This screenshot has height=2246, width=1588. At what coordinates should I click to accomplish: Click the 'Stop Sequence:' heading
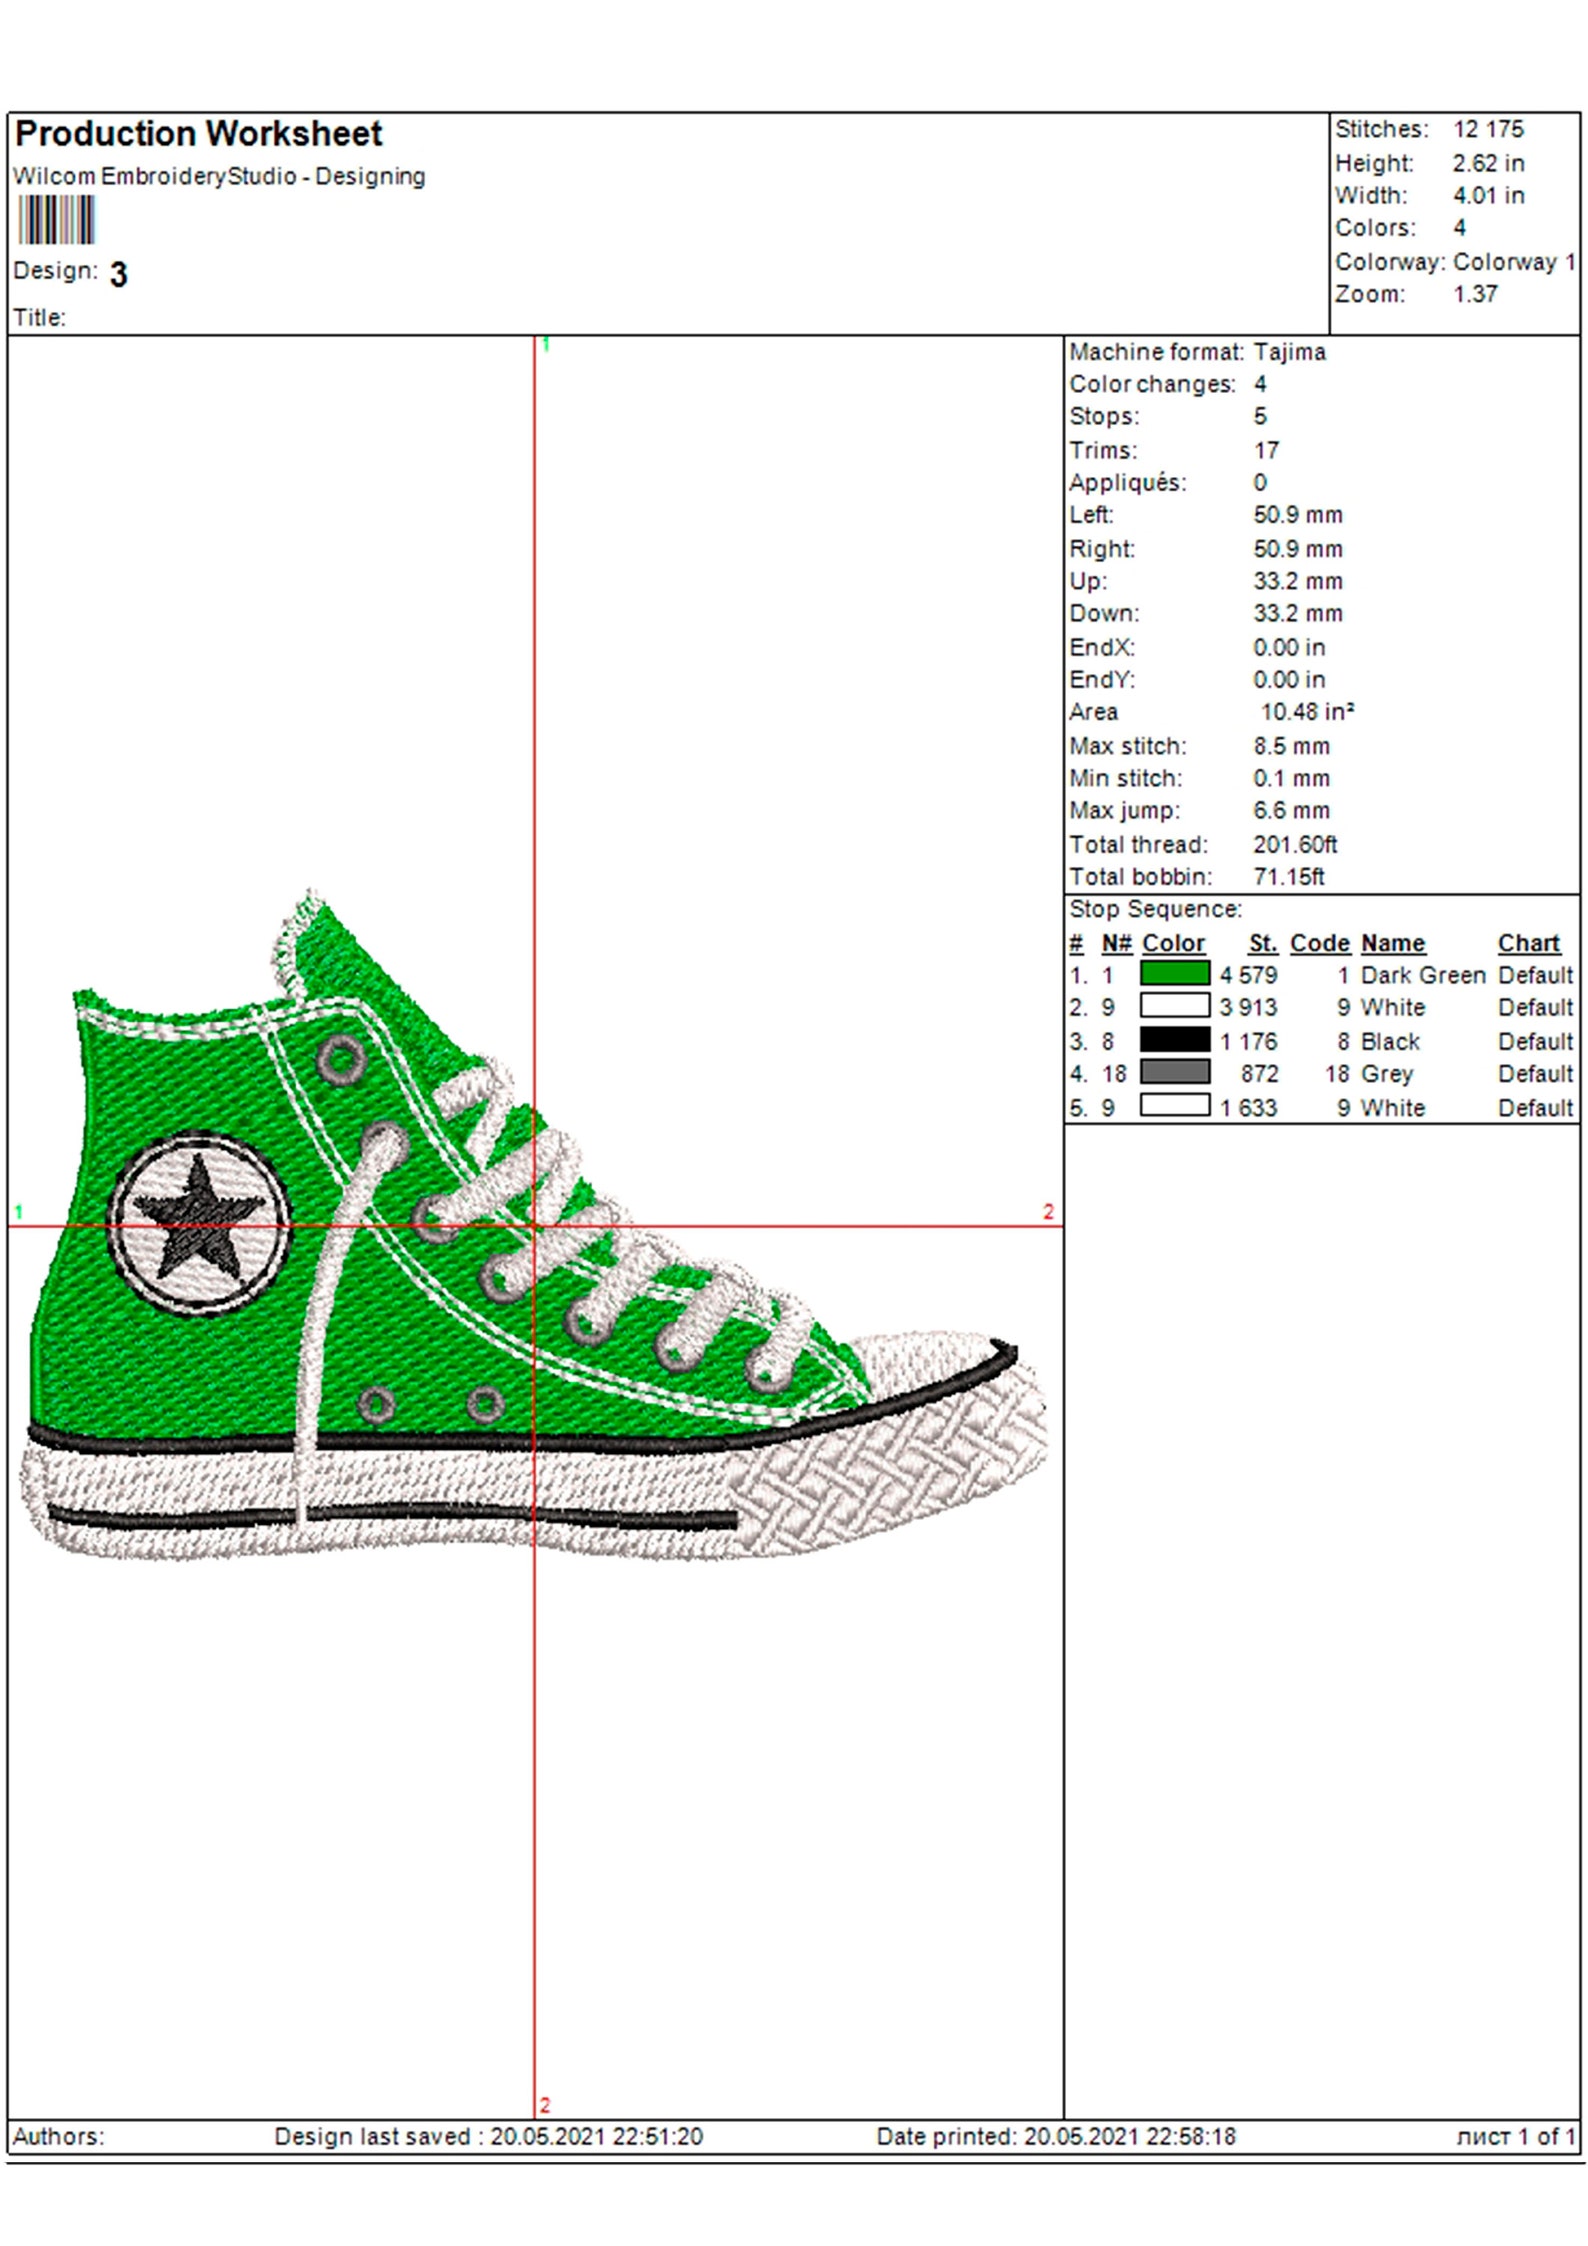[x=1155, y=909]
